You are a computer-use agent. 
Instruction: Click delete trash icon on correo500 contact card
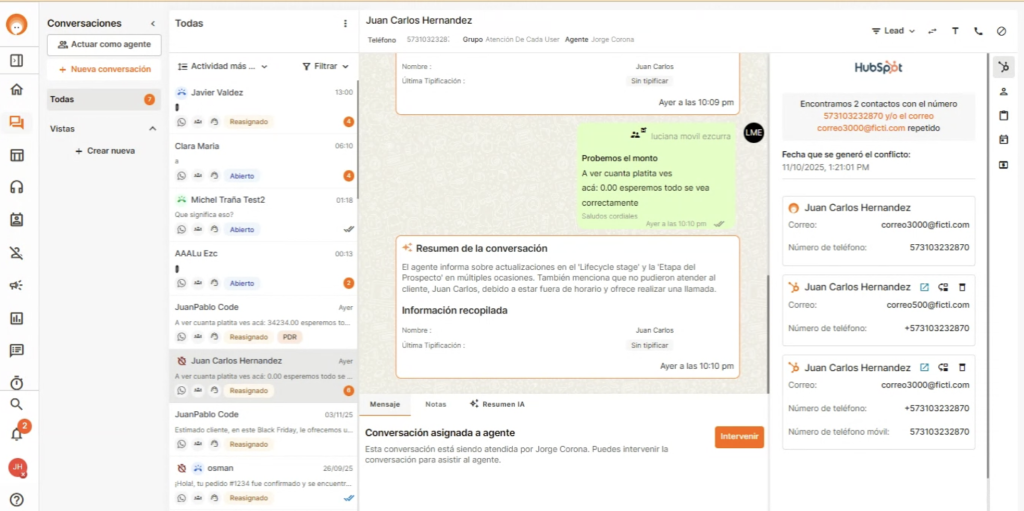pyautogui.click(x=961, y=287)
